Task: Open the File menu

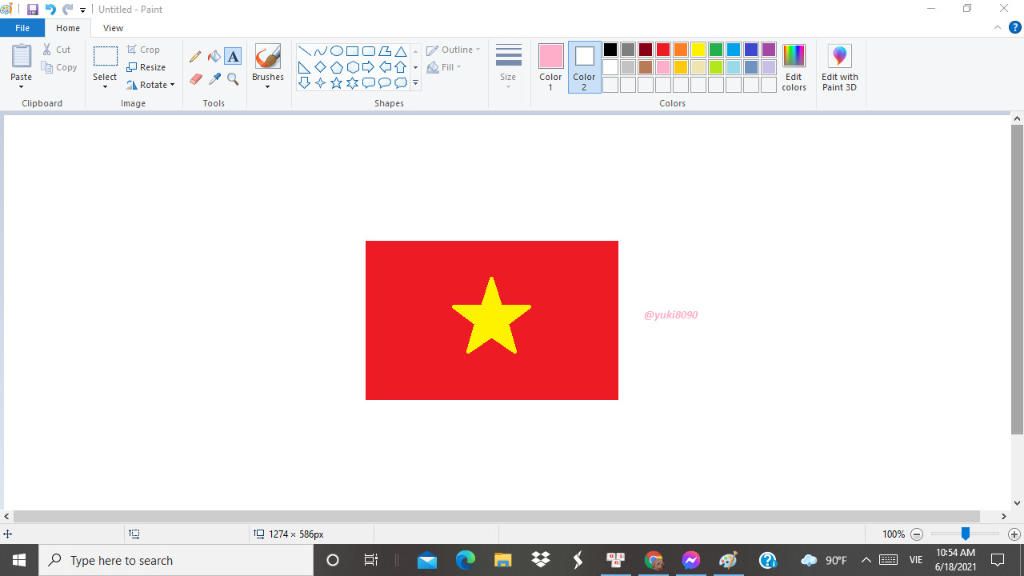Action: point(22,28)
